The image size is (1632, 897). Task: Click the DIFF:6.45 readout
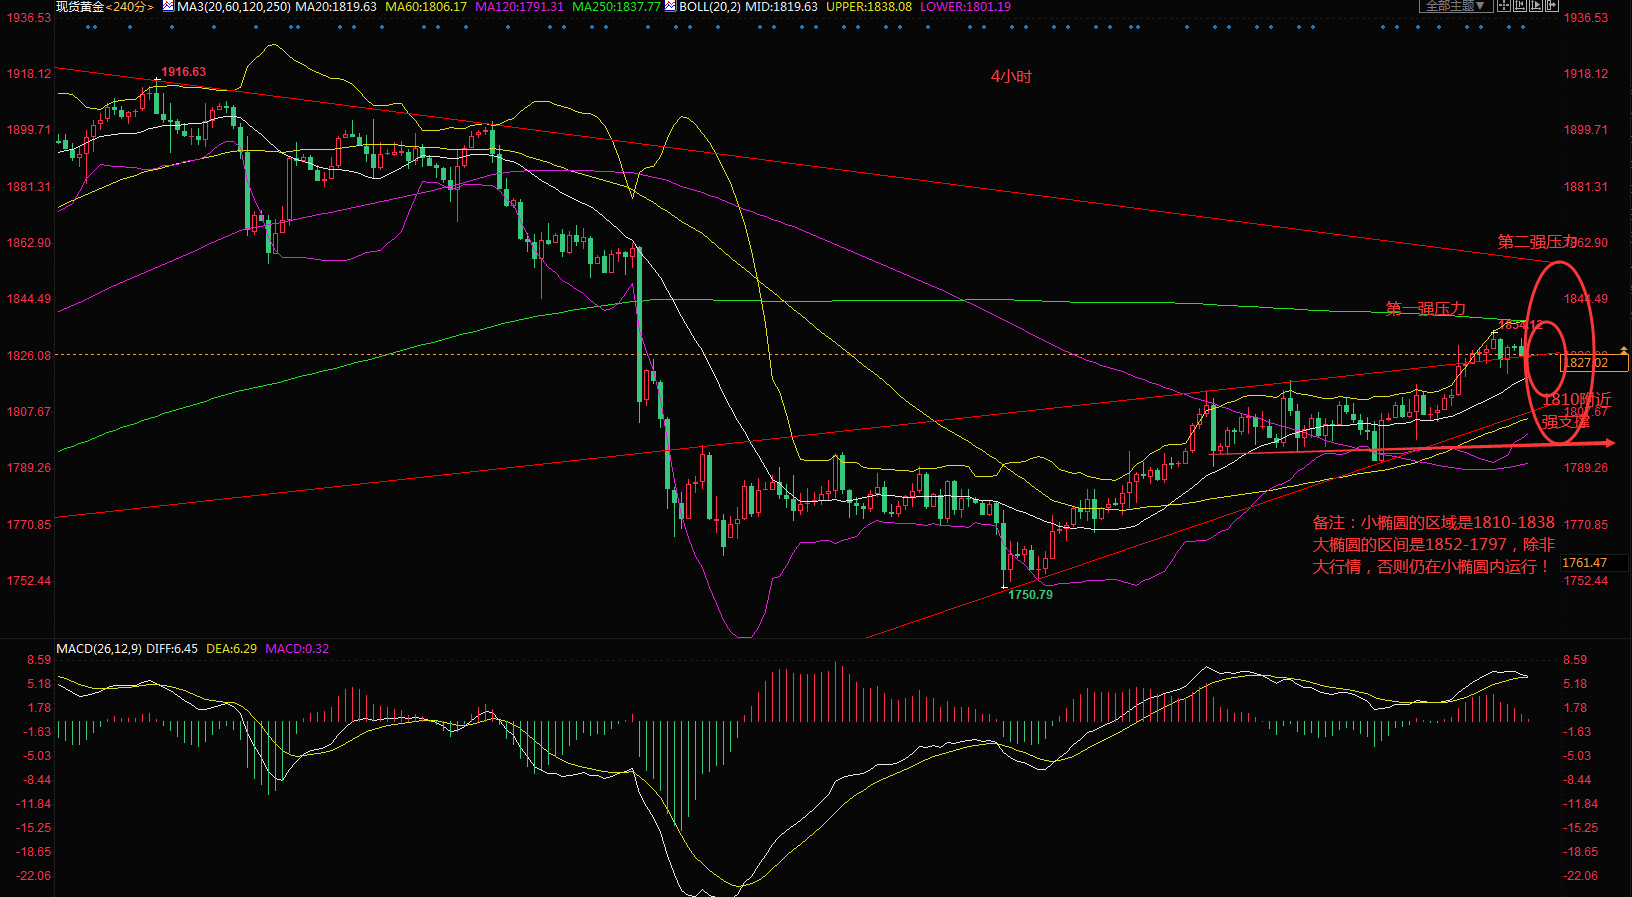pyautogui.click(x=172, y=649)
